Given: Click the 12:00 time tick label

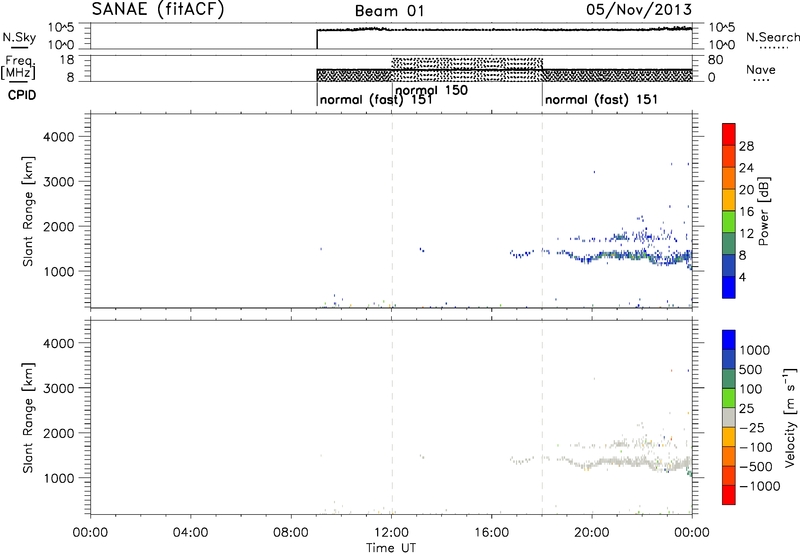Looking at the screenshot, I should click(391, 533).
